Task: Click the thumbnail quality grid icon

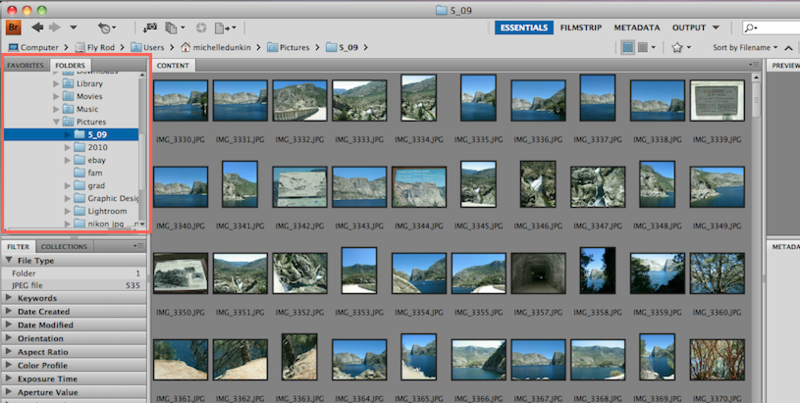Action: [x=627, y=47]
